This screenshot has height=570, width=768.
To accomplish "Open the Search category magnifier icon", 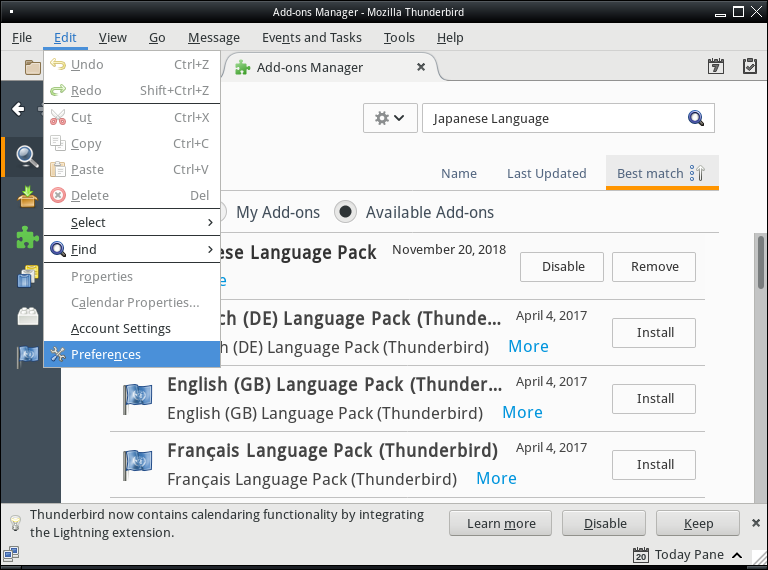I will coord(27,157).
